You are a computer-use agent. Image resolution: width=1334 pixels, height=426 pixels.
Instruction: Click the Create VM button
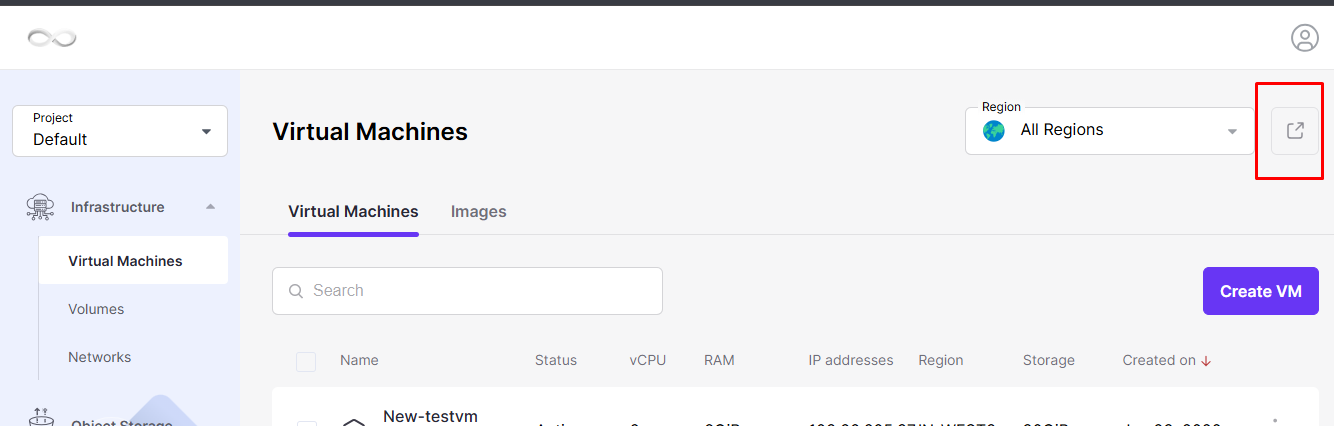pyautogui.click(x=1261, y=291)
